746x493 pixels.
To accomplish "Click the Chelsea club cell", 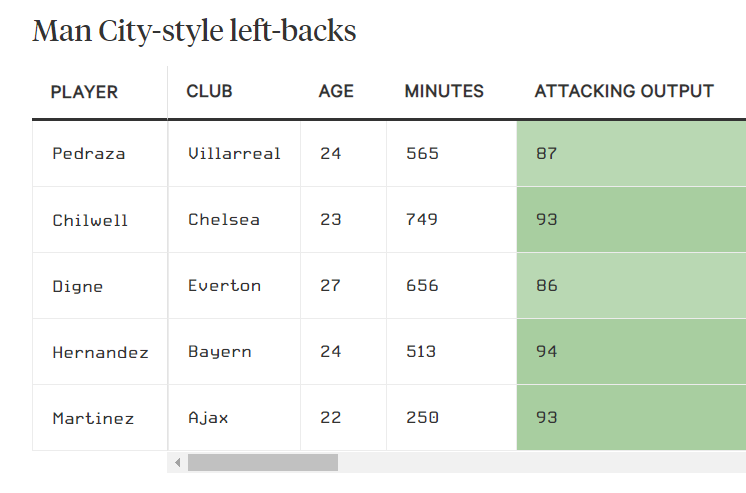I will pos(234,220).
